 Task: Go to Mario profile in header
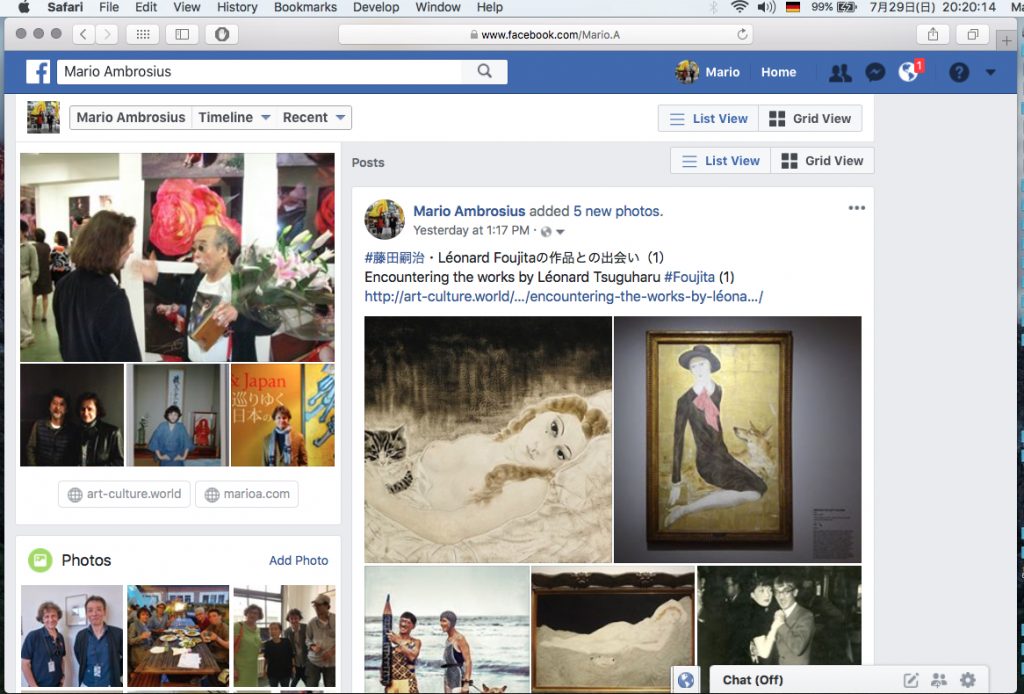[x=708, y=72]
